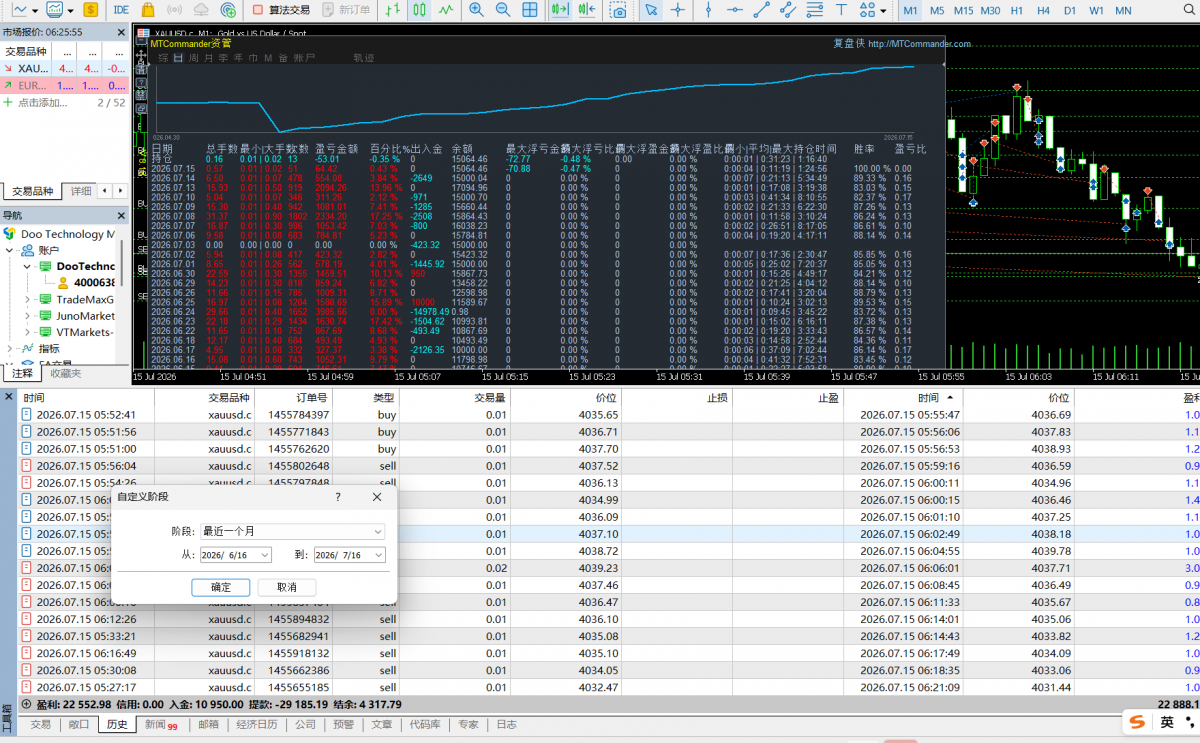The height and width of the screenshot is (743, 1200).
Task: Expand the 指标 indicators node
Action: (10, 348)
